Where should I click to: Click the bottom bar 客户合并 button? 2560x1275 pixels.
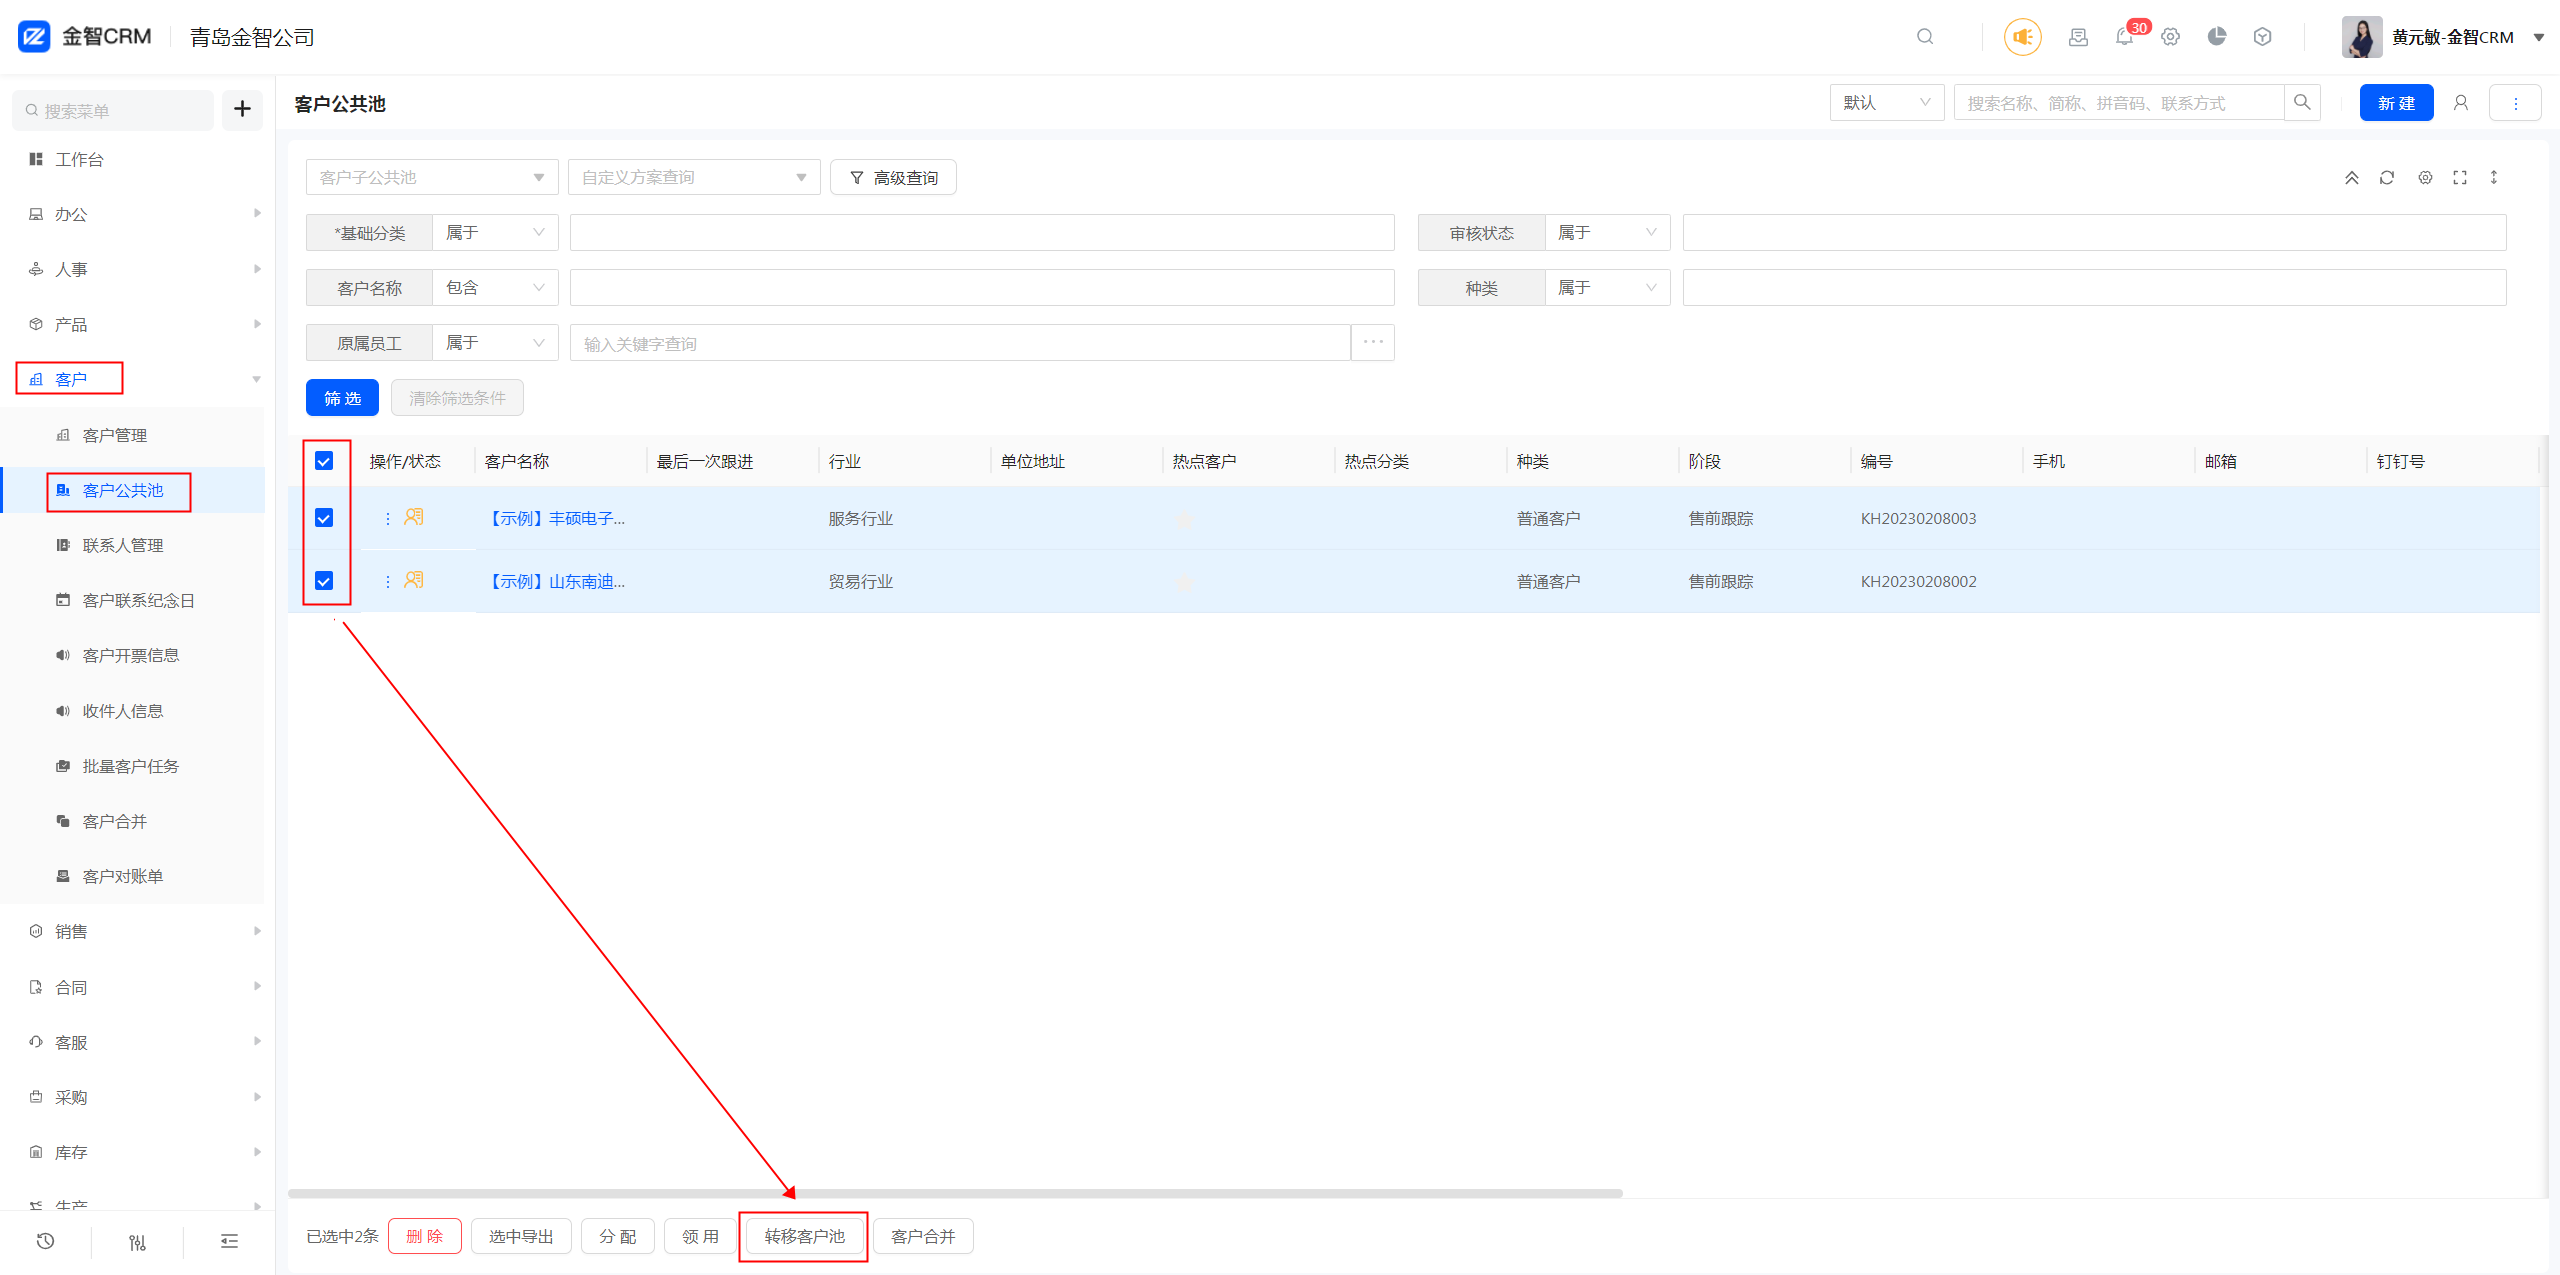coord(923,1236)
